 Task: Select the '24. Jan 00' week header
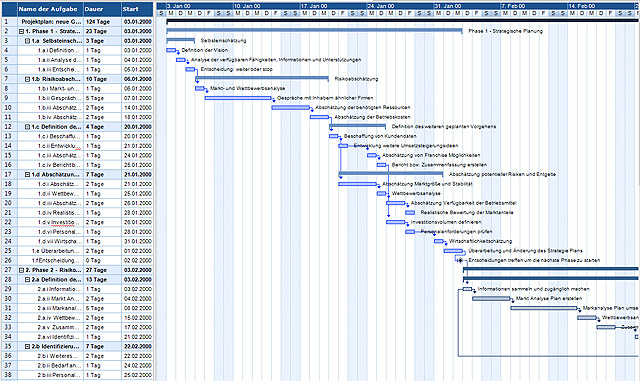point(400,6)
